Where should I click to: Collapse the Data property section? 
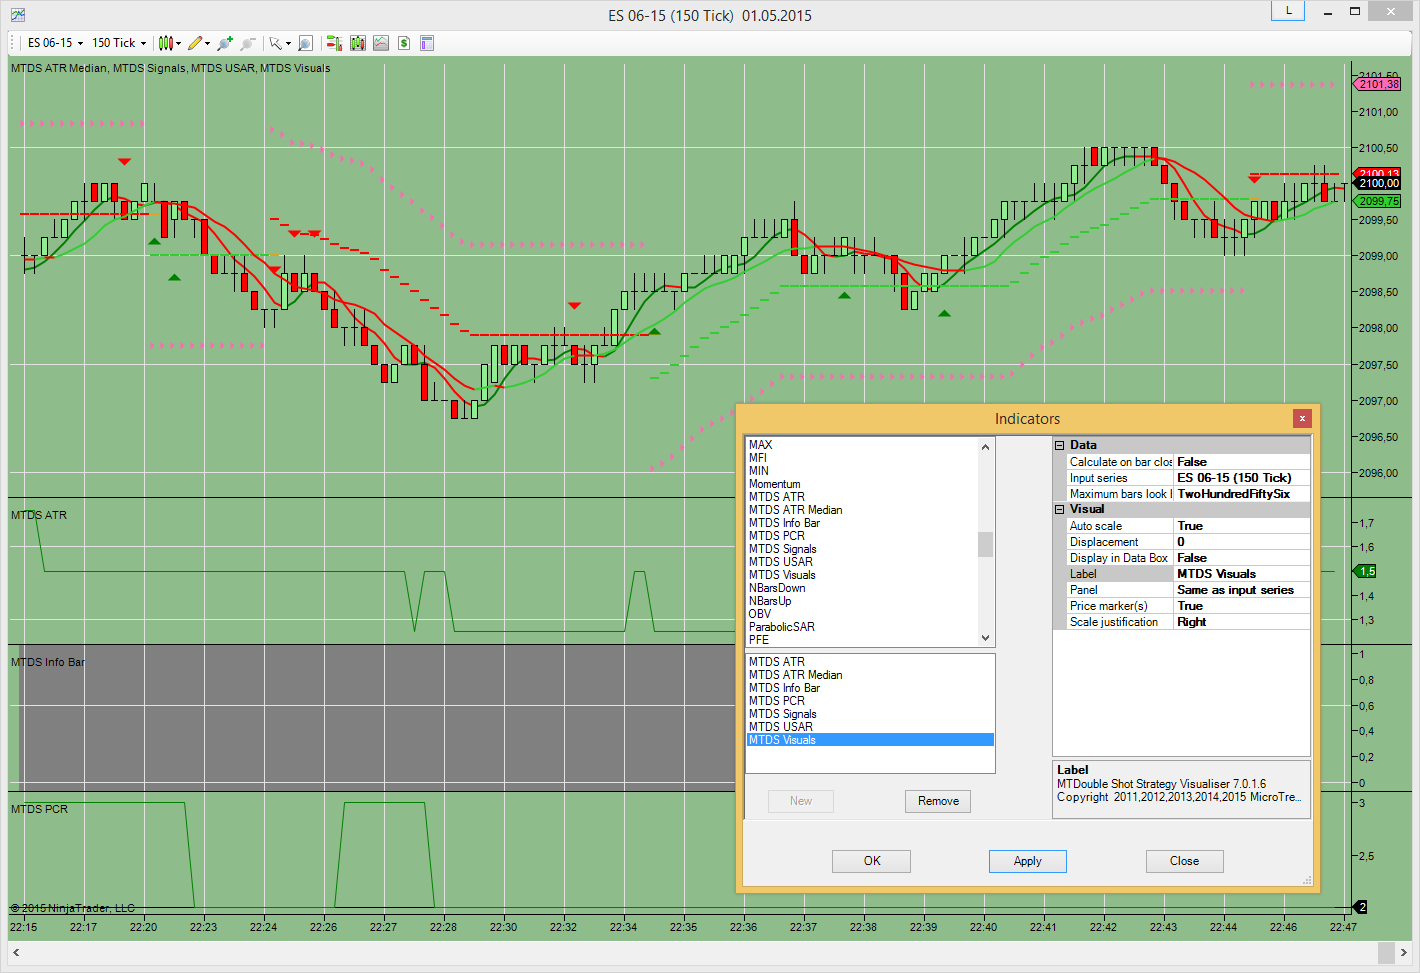[x=1060, y=445]
